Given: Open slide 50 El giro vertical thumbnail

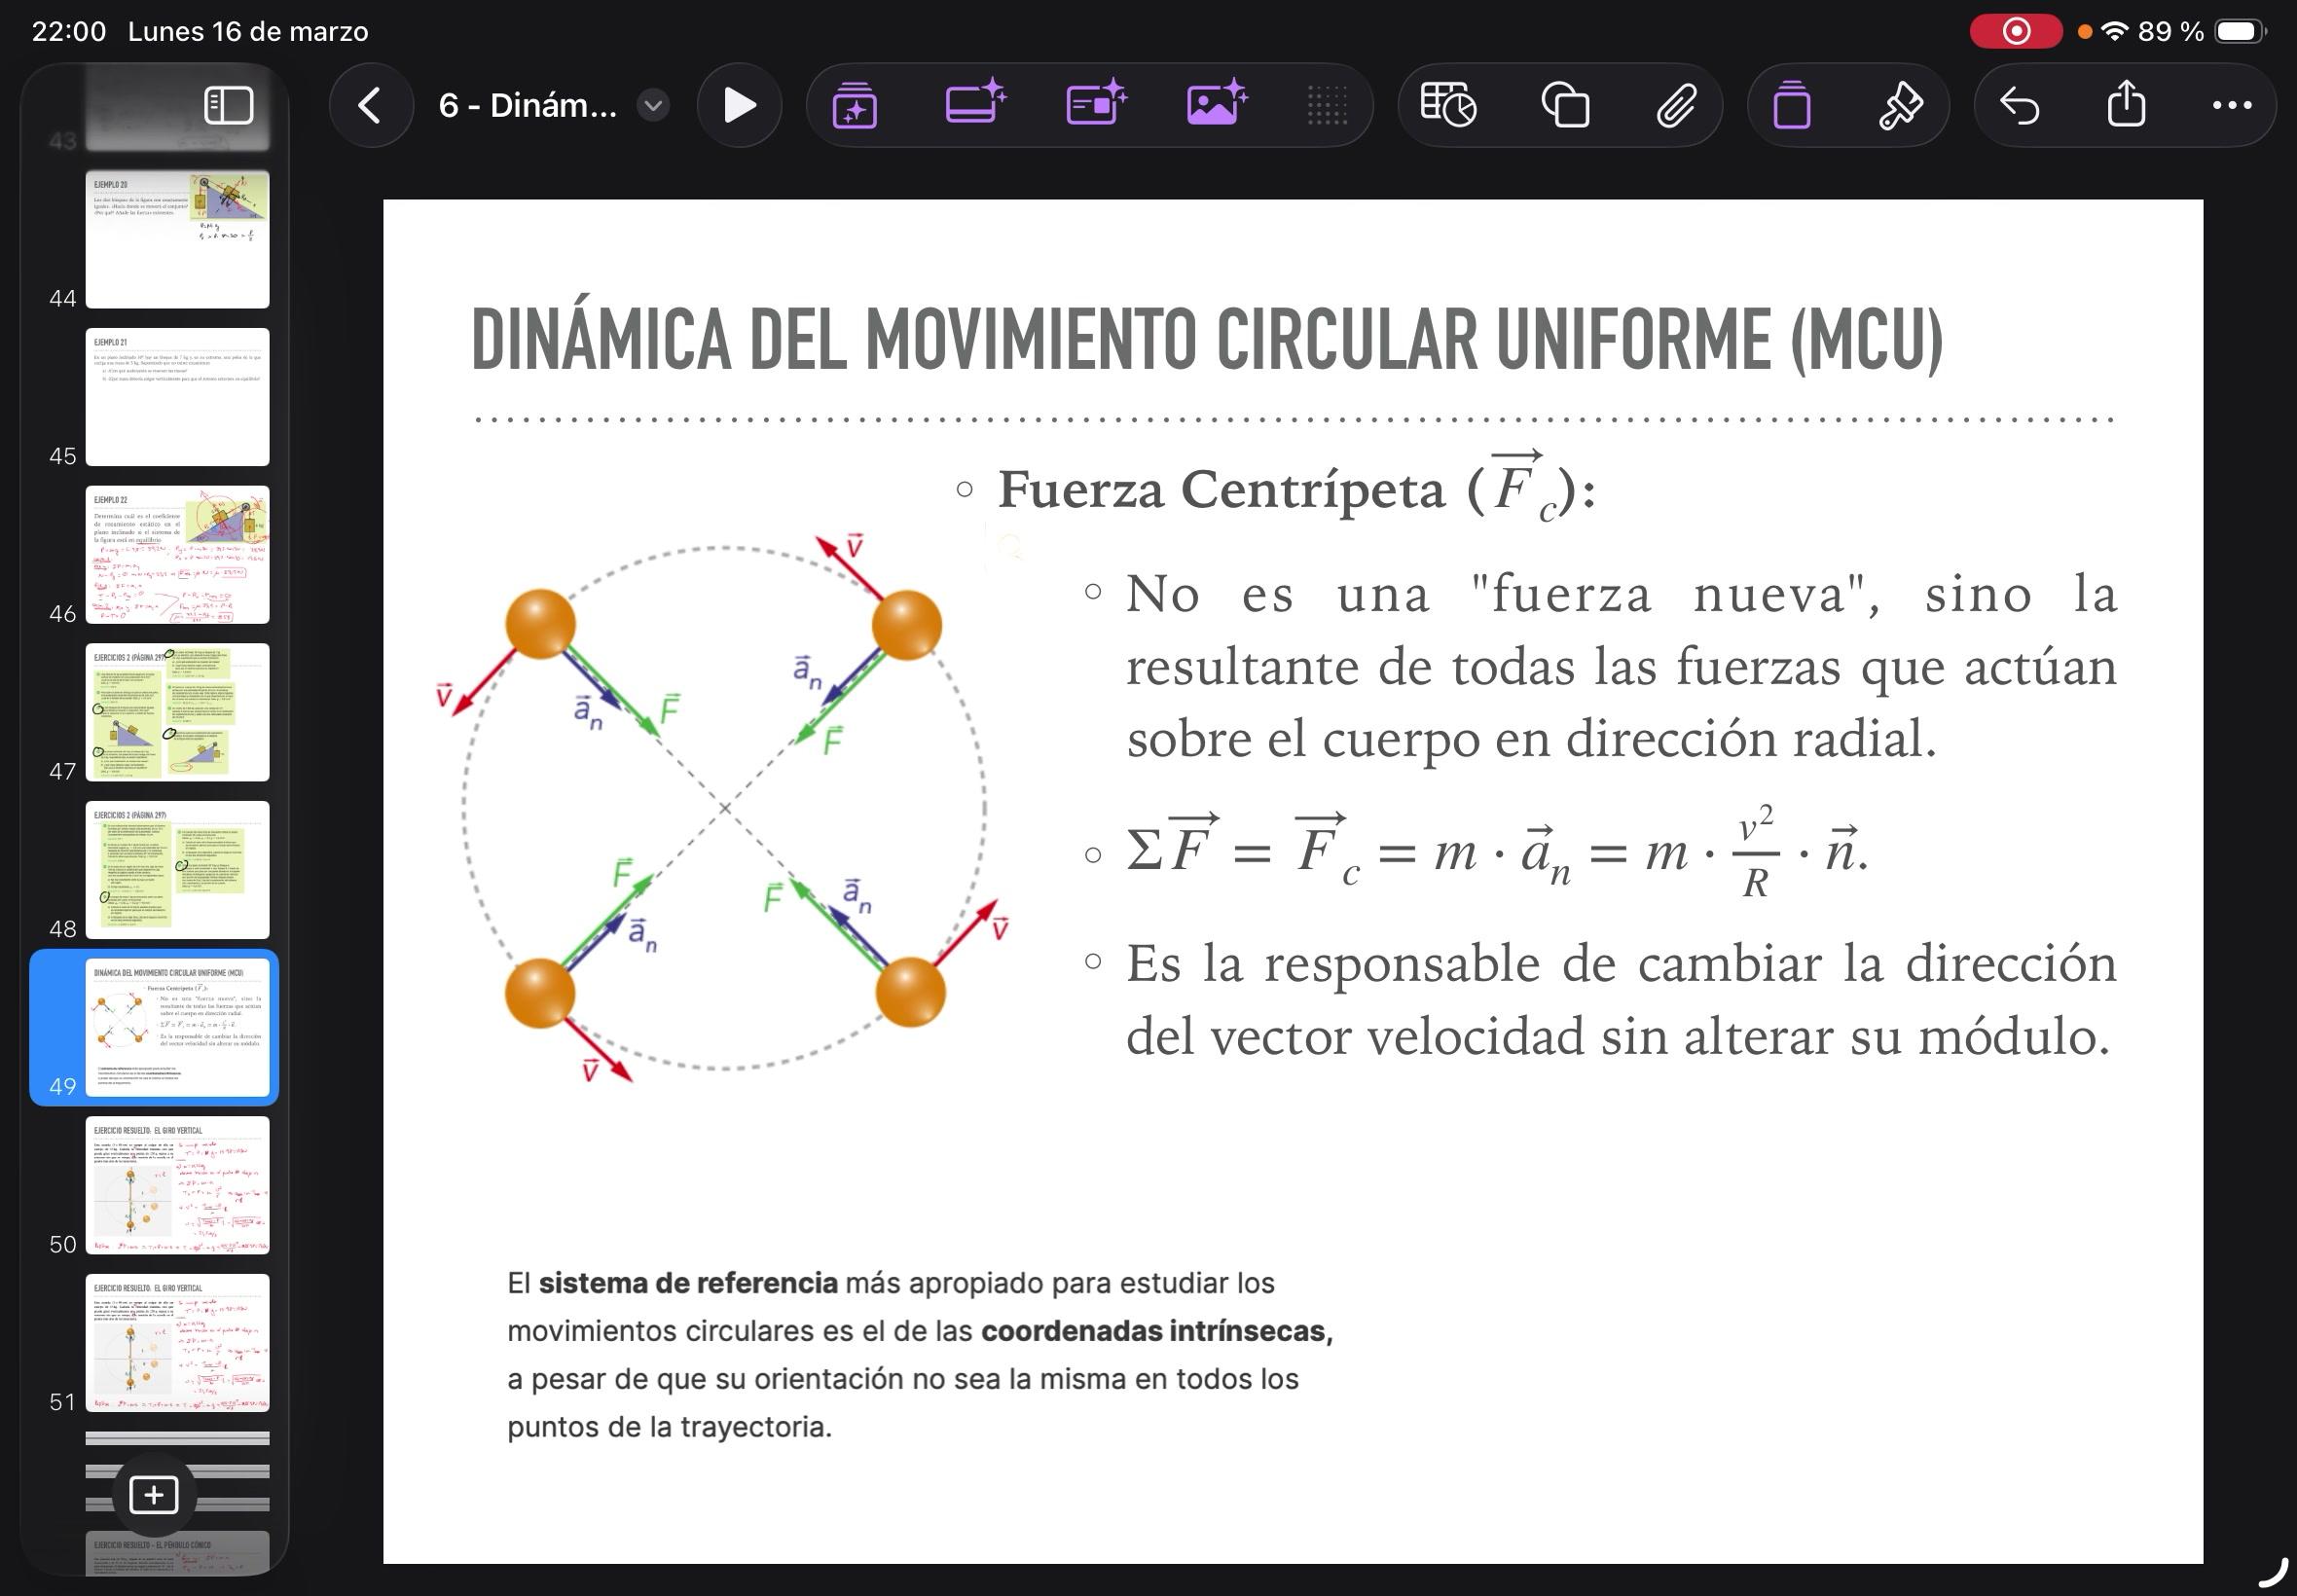Looking at the screenshot, I should (x=177, y=1185).
